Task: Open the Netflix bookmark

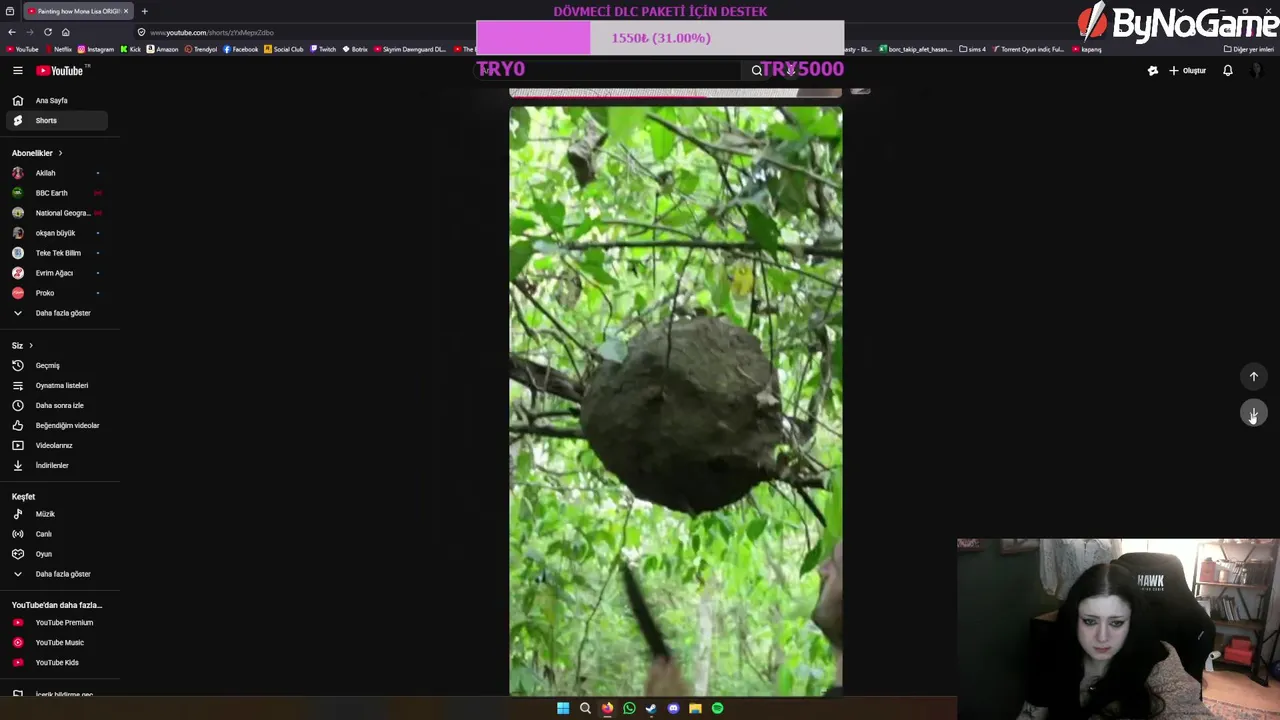Action: (59, 49)
